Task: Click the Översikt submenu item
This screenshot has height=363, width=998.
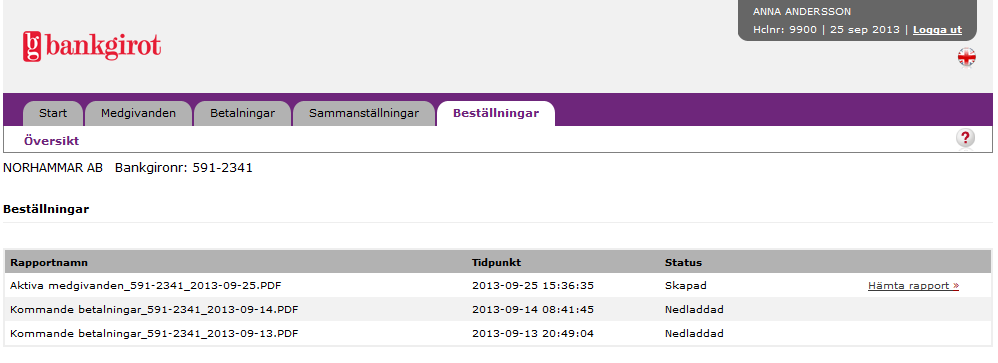Action: 52,141
